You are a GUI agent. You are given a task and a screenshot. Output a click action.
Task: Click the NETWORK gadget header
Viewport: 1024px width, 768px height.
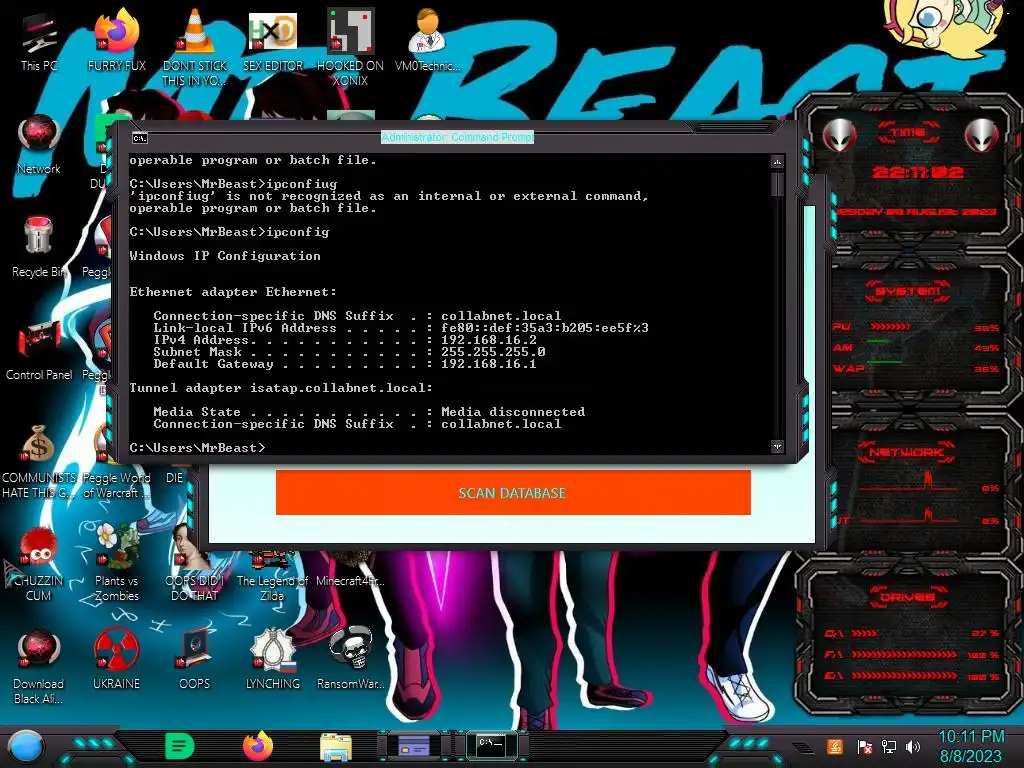908,451
